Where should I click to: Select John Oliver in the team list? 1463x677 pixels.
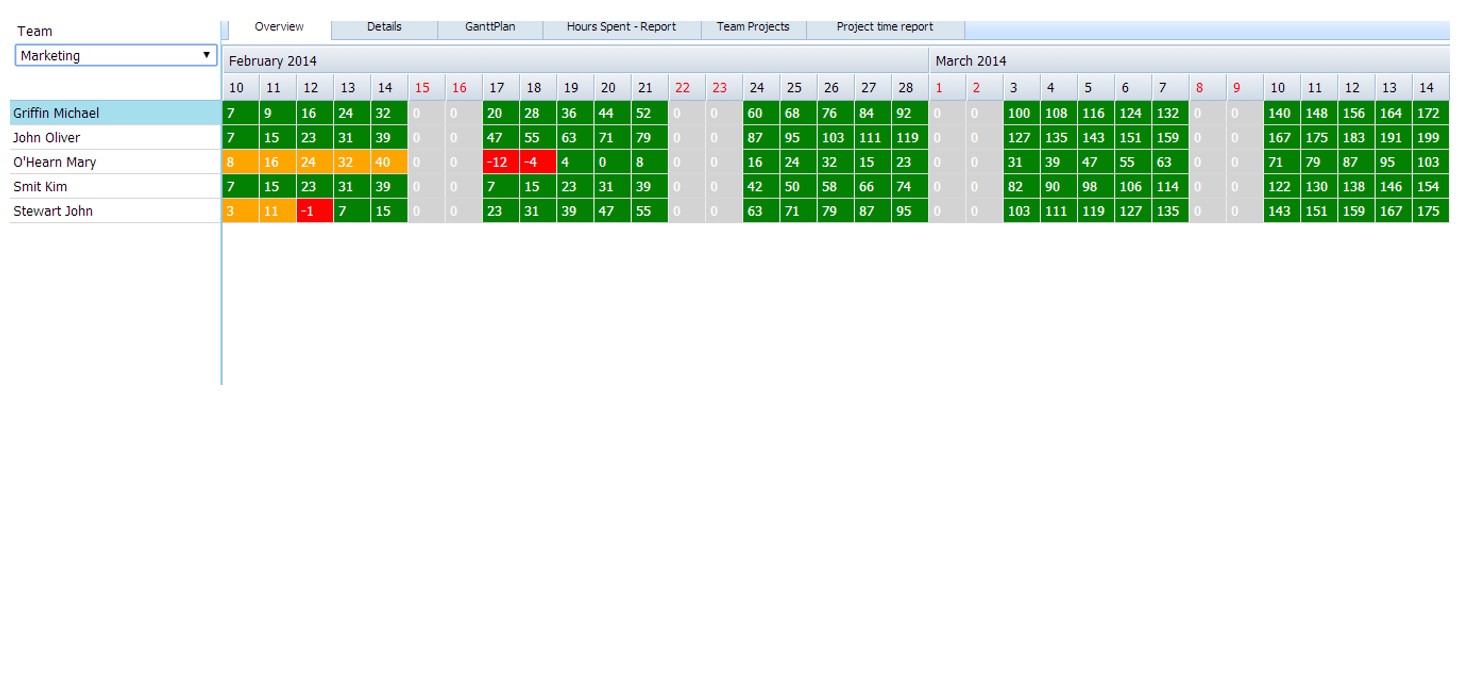[115, 138]
